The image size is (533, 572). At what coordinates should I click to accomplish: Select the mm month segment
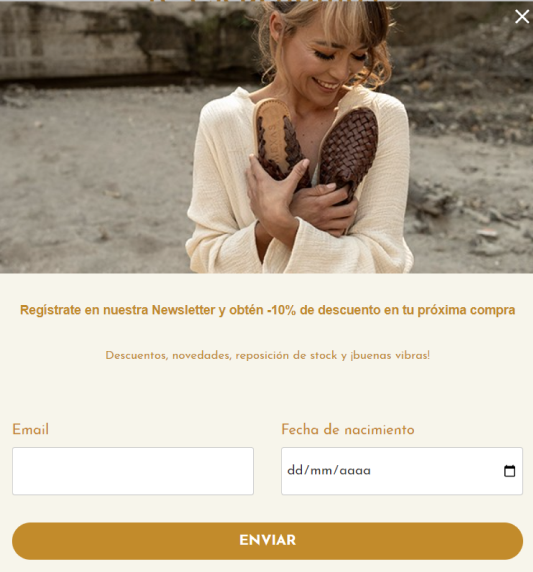(x=321, y=471)
